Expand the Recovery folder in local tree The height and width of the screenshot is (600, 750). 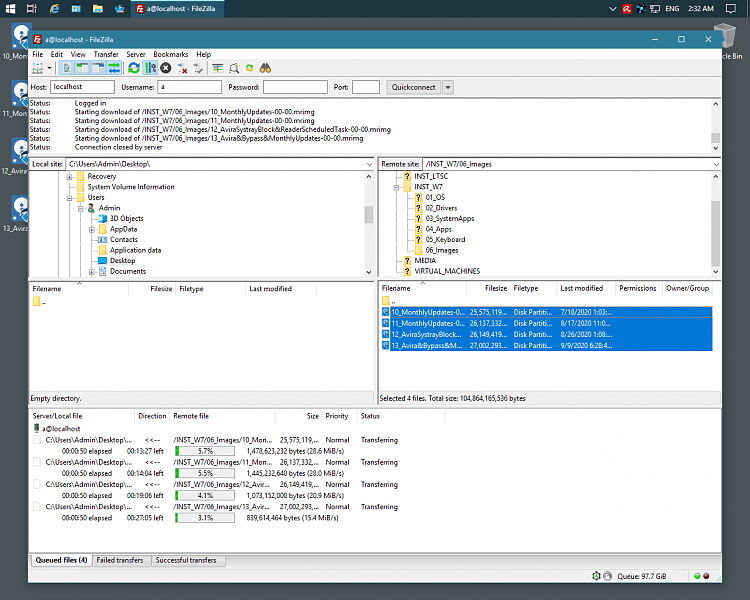tap(69, 177)
